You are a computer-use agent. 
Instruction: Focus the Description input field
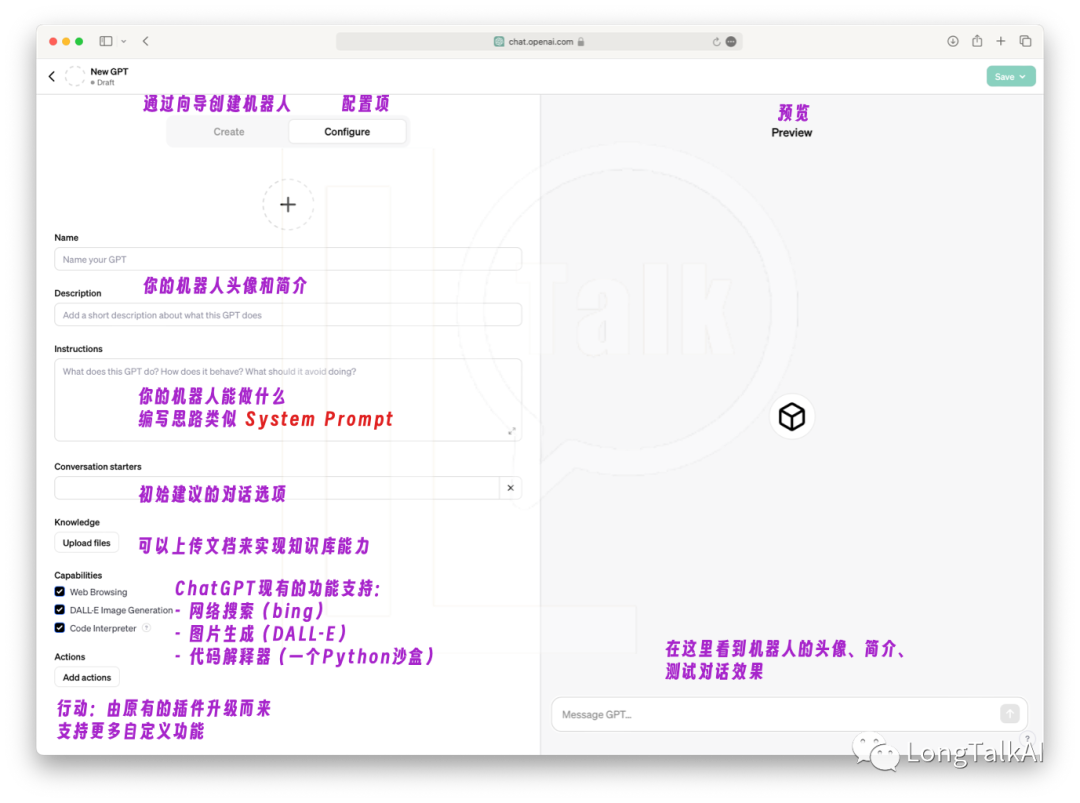[x=288, y=315]
